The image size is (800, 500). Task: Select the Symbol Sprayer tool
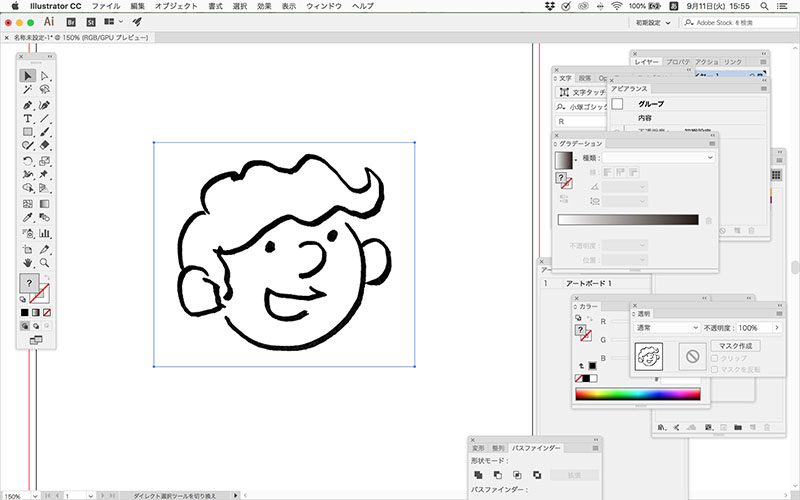click(28, 233)
